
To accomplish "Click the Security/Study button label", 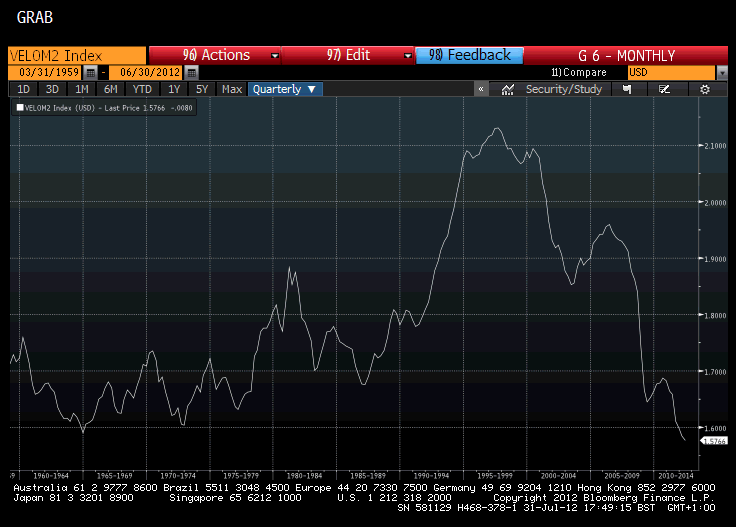I will (564, 89).
